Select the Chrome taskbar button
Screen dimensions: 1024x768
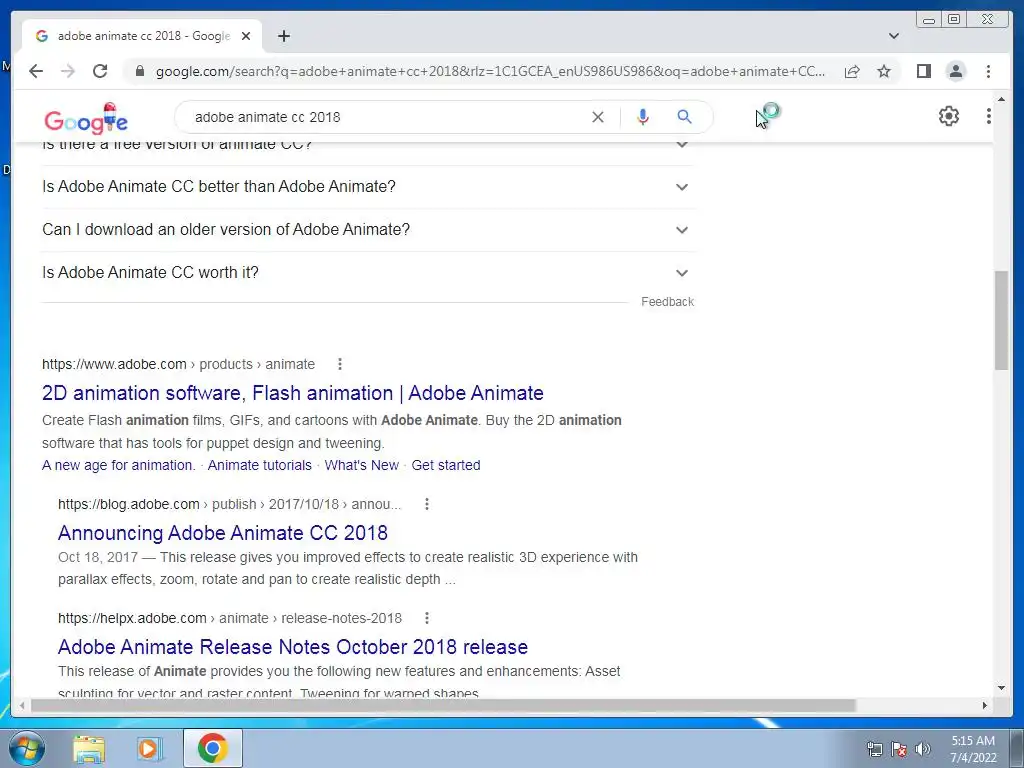click(x=213, y=748)
